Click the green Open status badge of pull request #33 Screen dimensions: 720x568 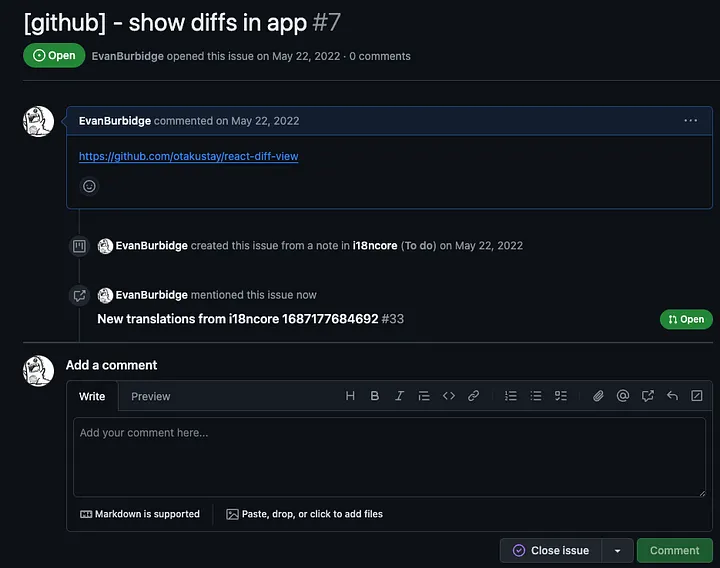tap(686, 319)
